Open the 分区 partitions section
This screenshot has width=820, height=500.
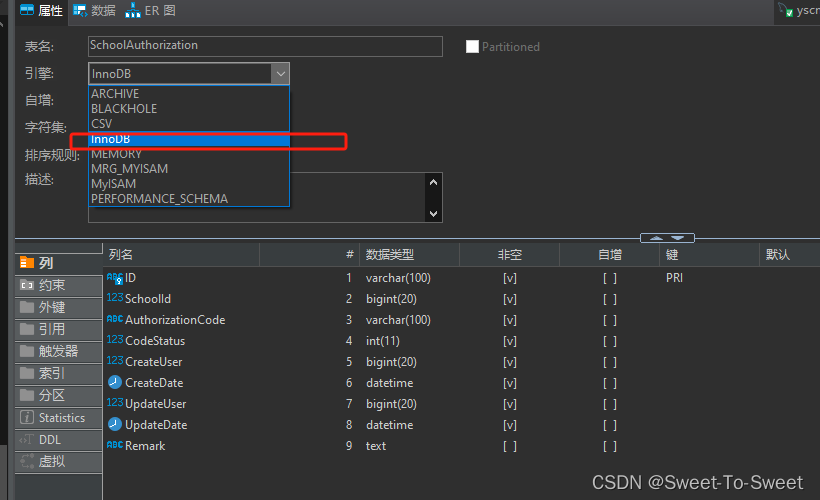[59, 395]
